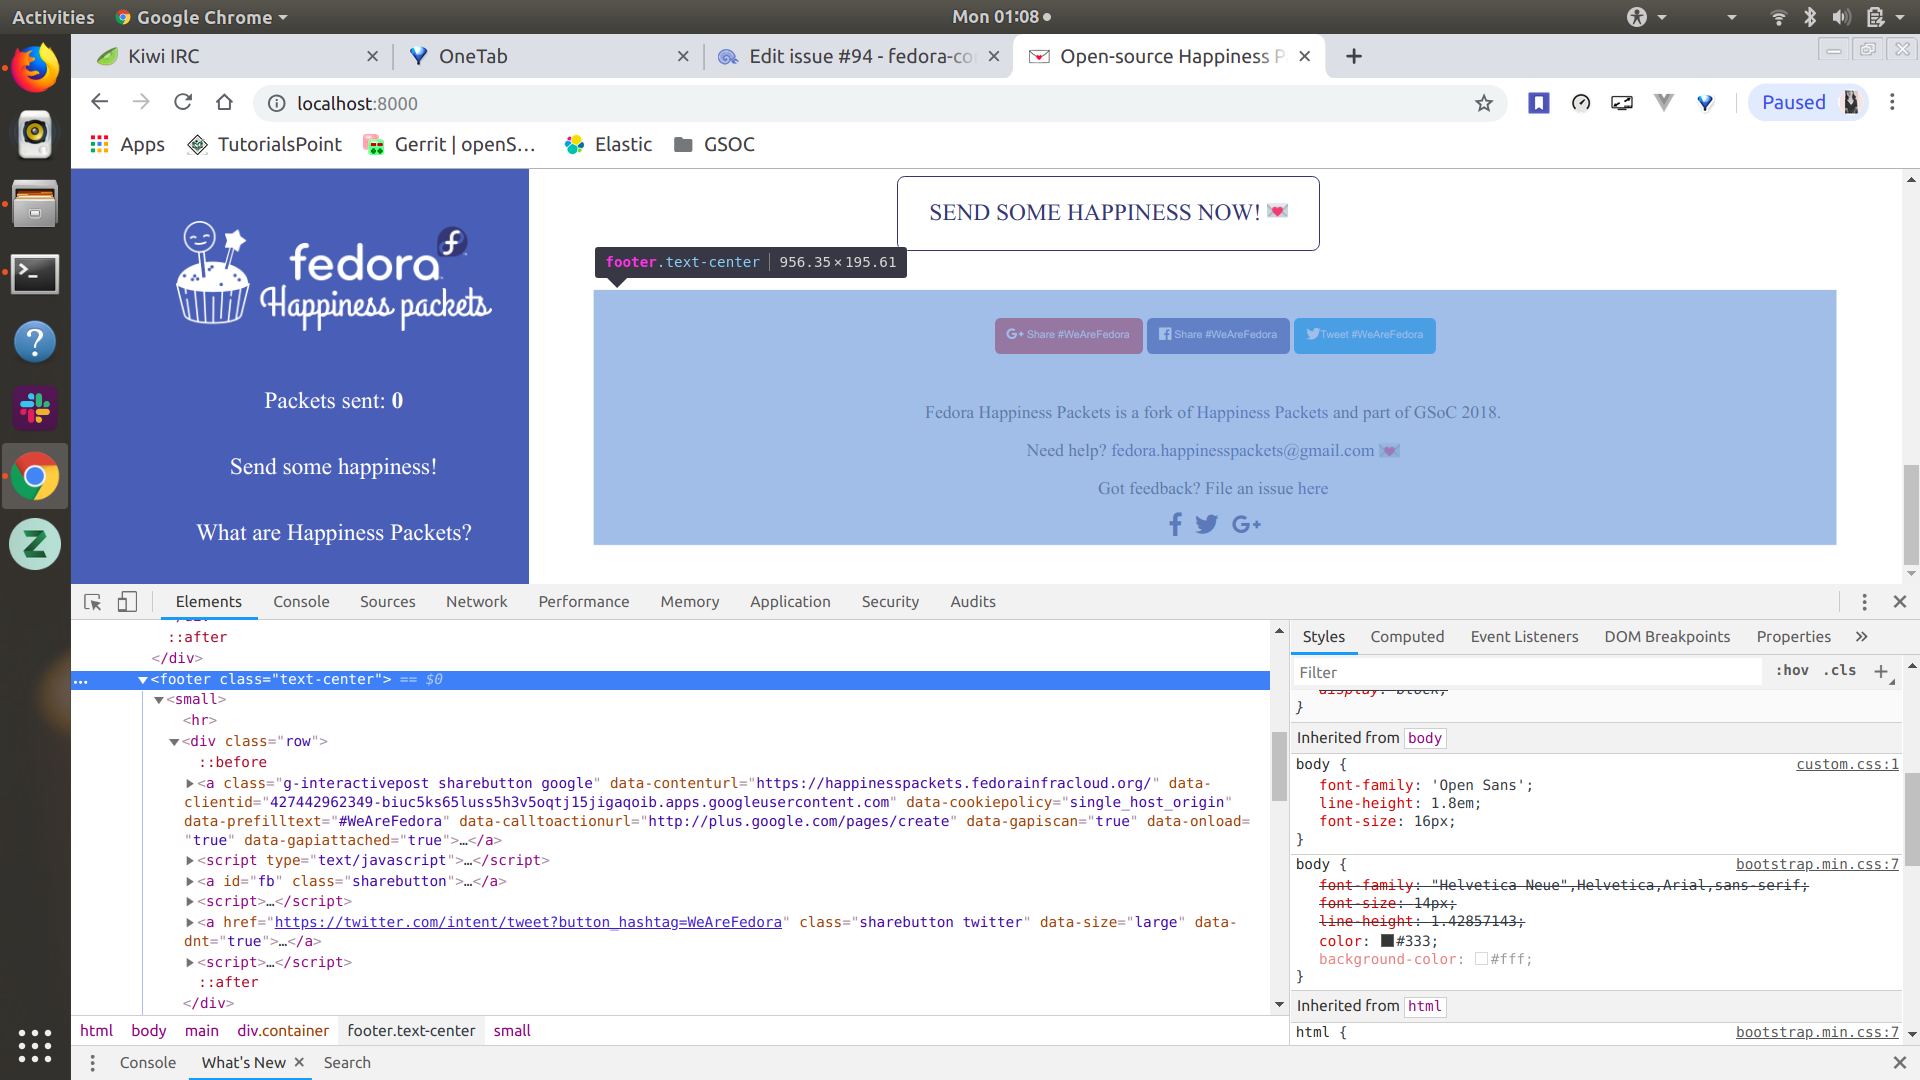Viewport: 1920px width, 1080px height.
Task: Close the Kiwi IRC tab
Action: 372,57
